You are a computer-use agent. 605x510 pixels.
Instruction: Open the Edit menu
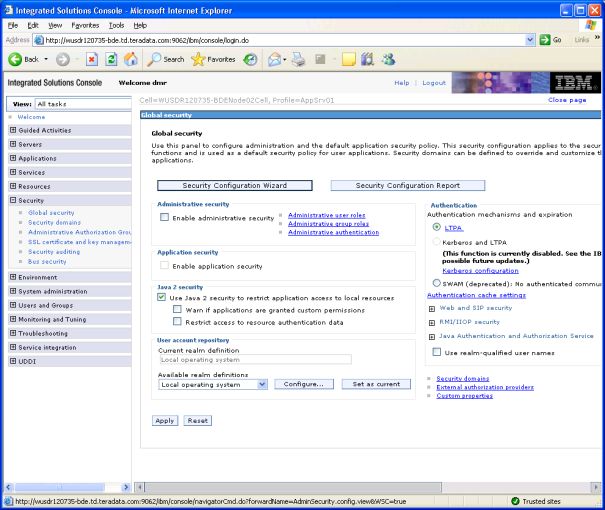33,25
